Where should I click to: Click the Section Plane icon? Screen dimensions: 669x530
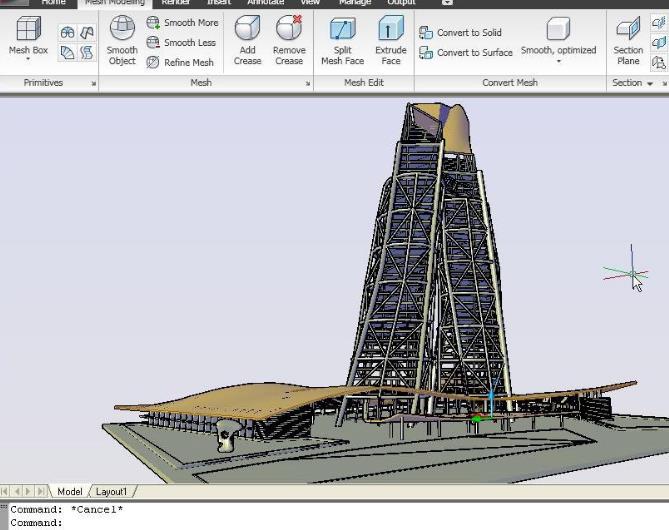click(x=628, y=40)
